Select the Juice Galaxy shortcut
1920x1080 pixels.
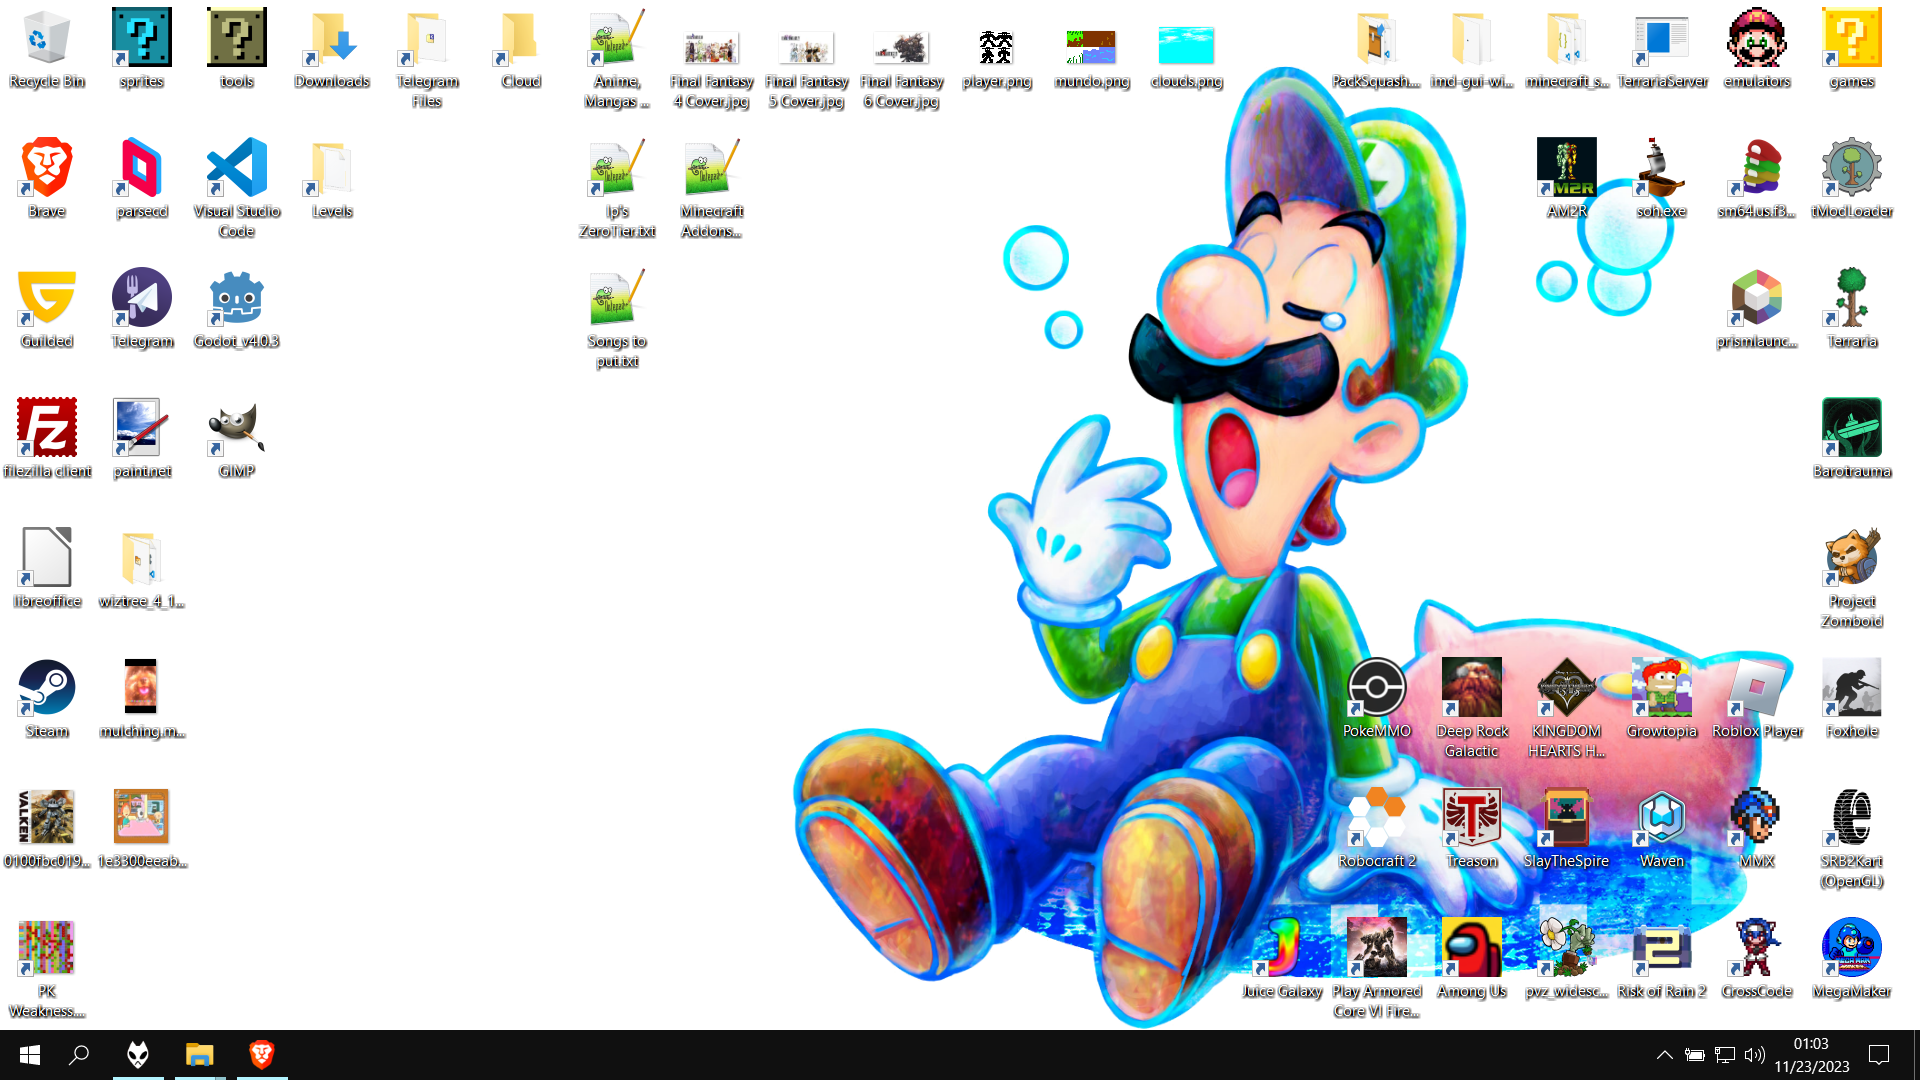tap(1281, 958)
